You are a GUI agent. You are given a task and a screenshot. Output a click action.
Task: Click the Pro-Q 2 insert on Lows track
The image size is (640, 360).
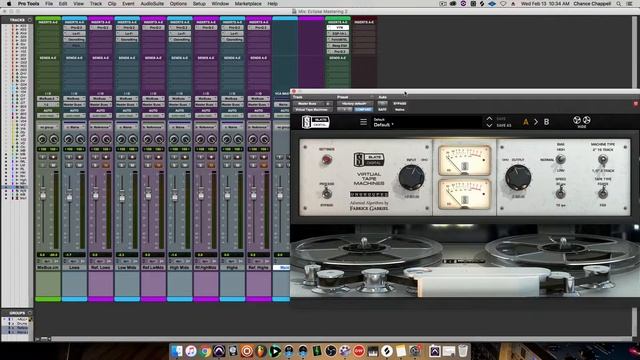(74, 27)
